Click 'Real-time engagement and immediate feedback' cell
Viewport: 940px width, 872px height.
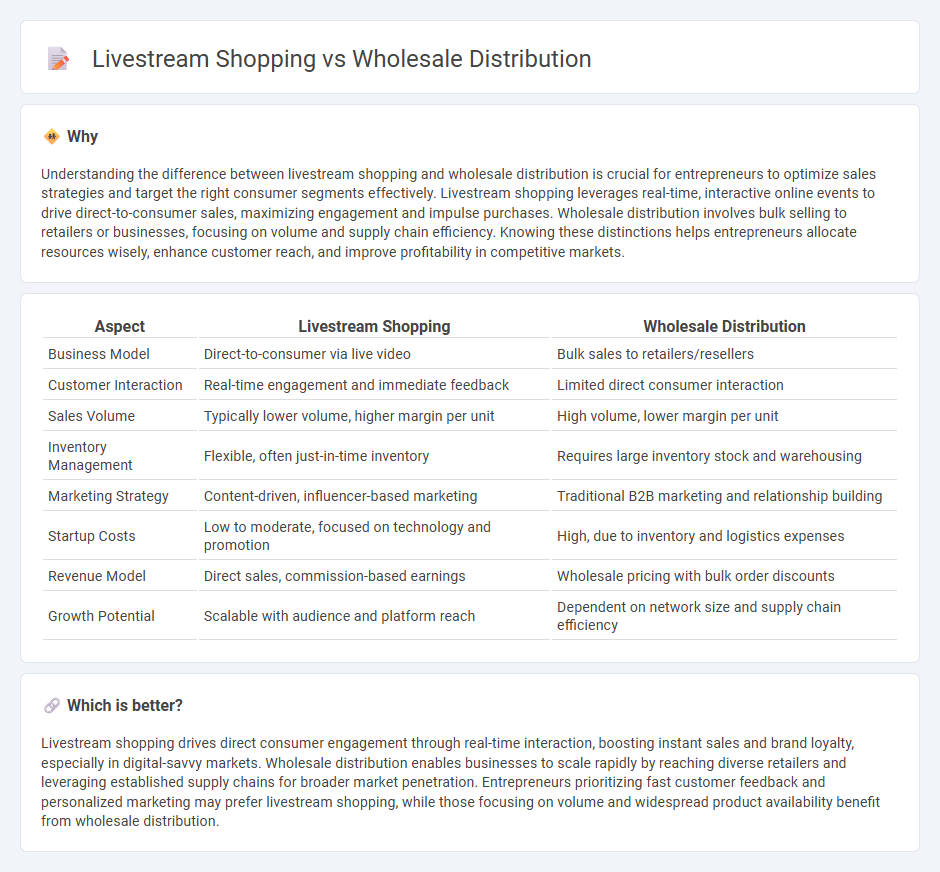pos(356,385)
